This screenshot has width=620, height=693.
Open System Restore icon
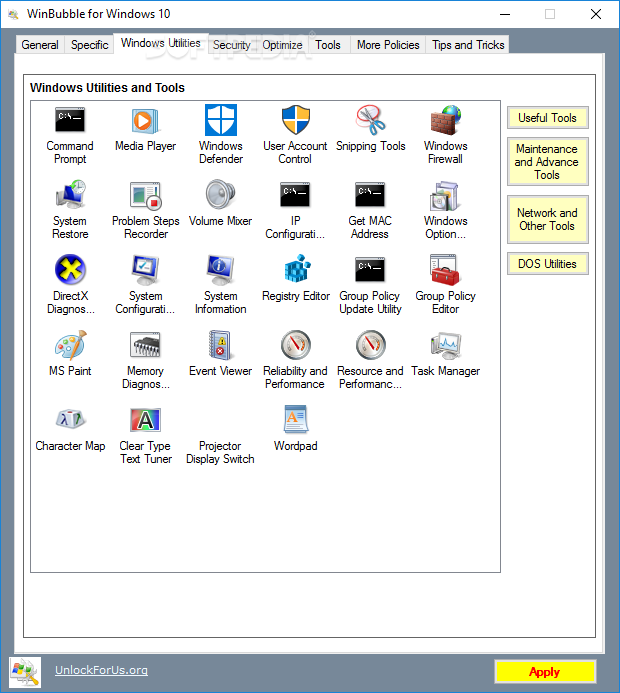(x=70, y=194)
